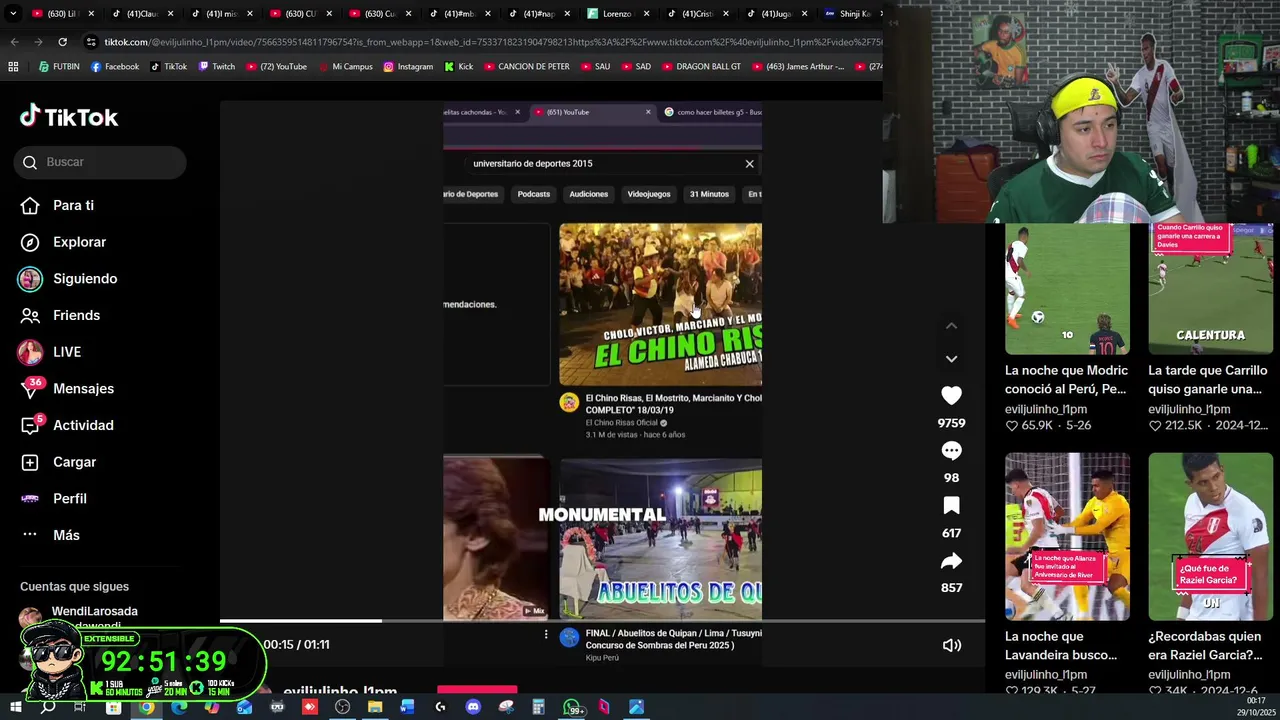Open the taskbar clock and date
The image size is (1280, 720).
click(1256, 707)
